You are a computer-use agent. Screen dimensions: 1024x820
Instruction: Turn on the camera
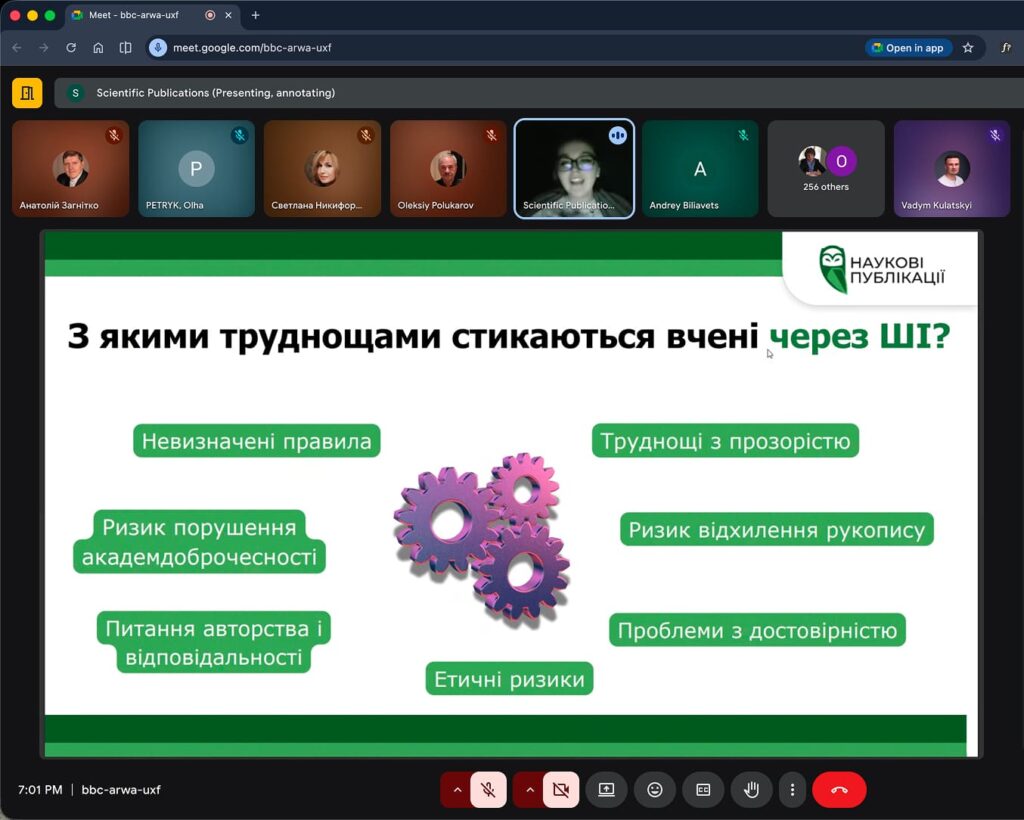[x=561, y=790]
